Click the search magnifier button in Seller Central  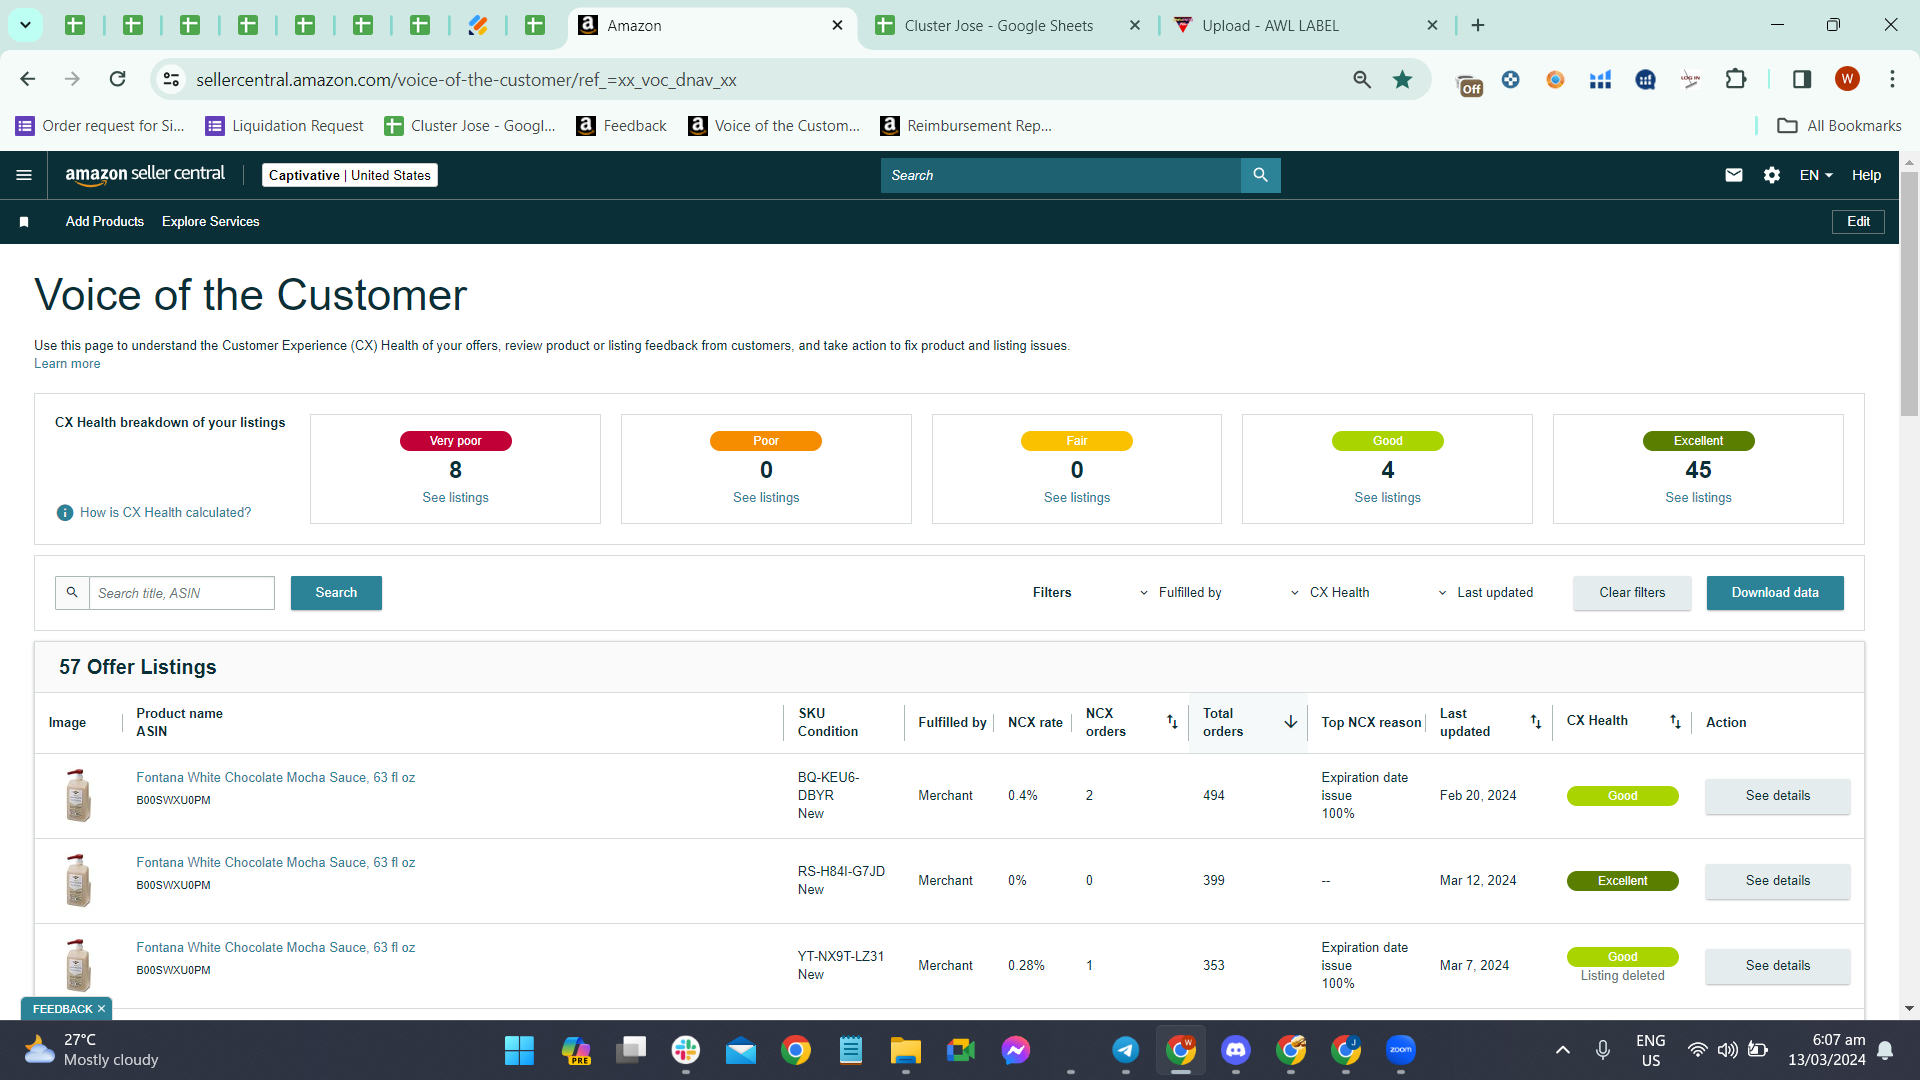coord(1260,175)
